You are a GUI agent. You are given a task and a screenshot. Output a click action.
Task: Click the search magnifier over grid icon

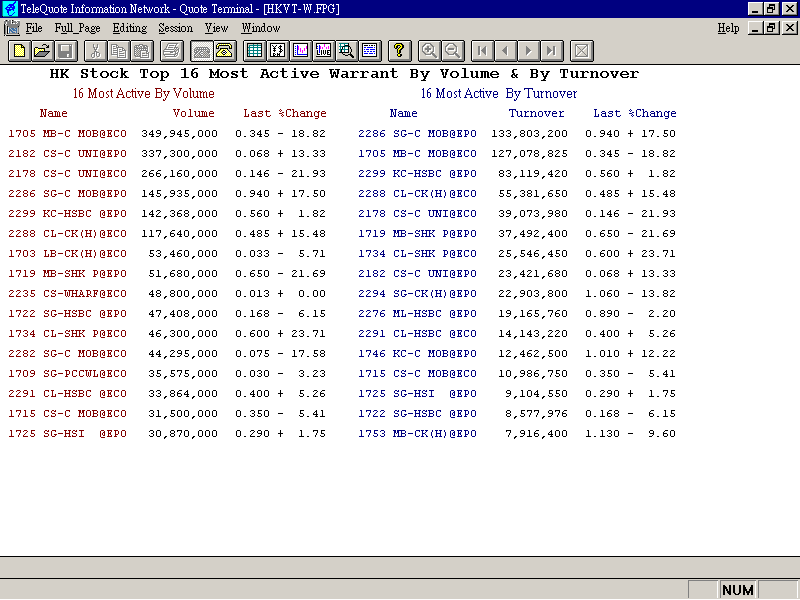click(x=346, y=51)
